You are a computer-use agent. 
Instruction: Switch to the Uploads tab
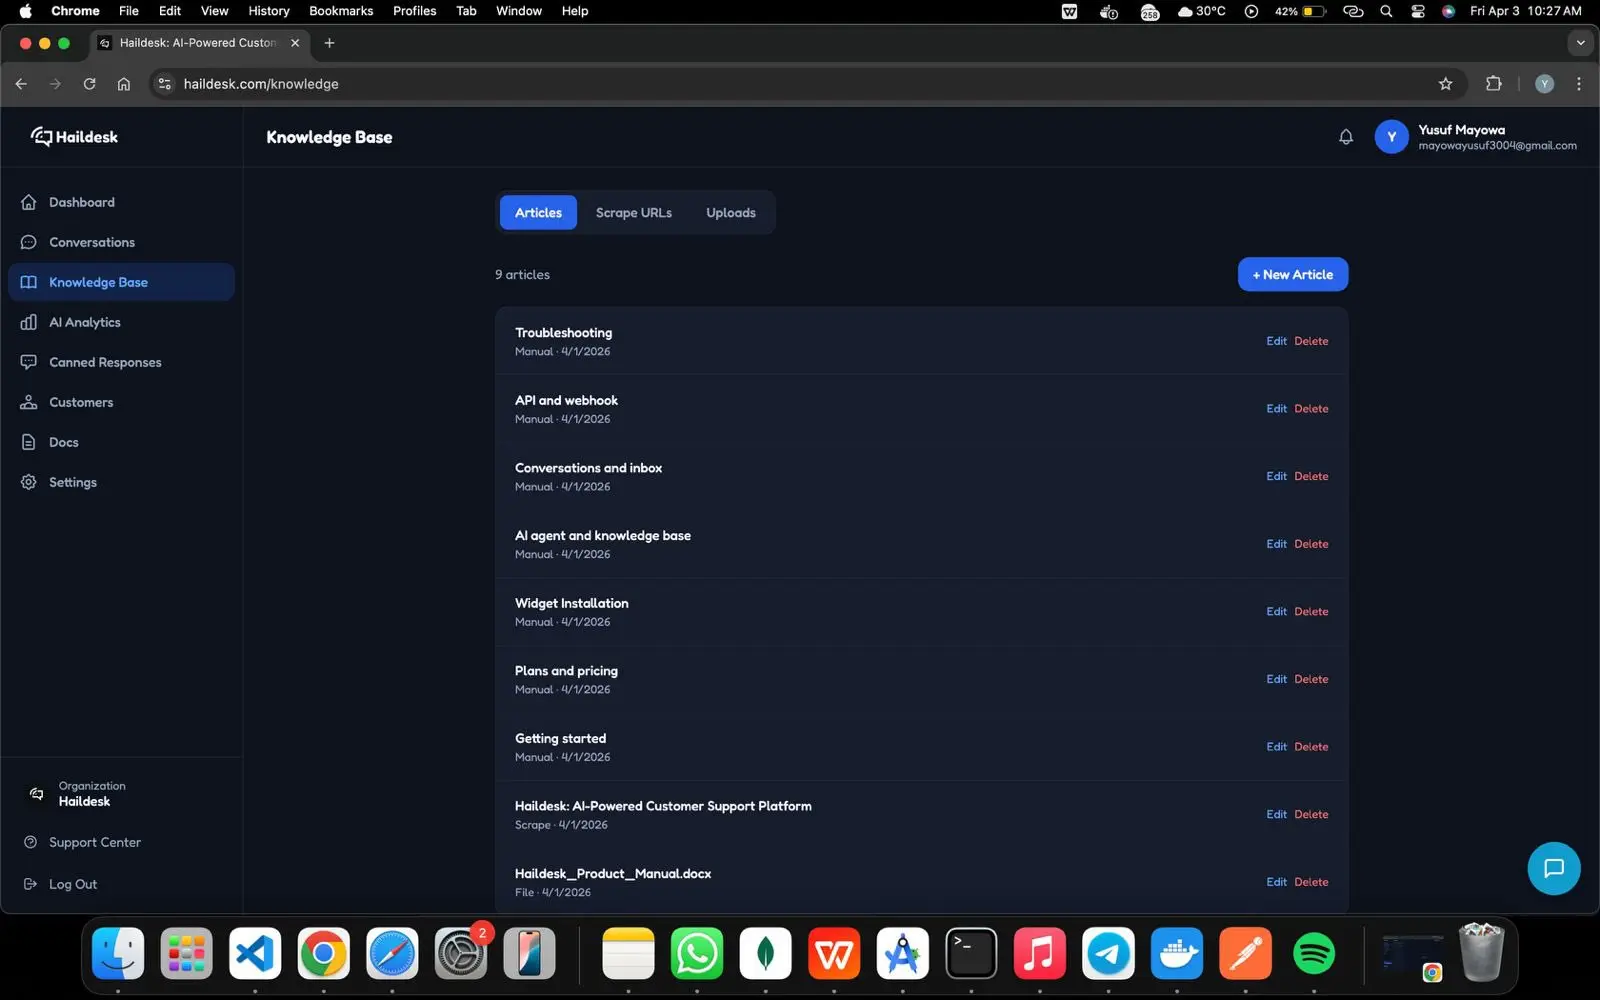coord(731,212)
